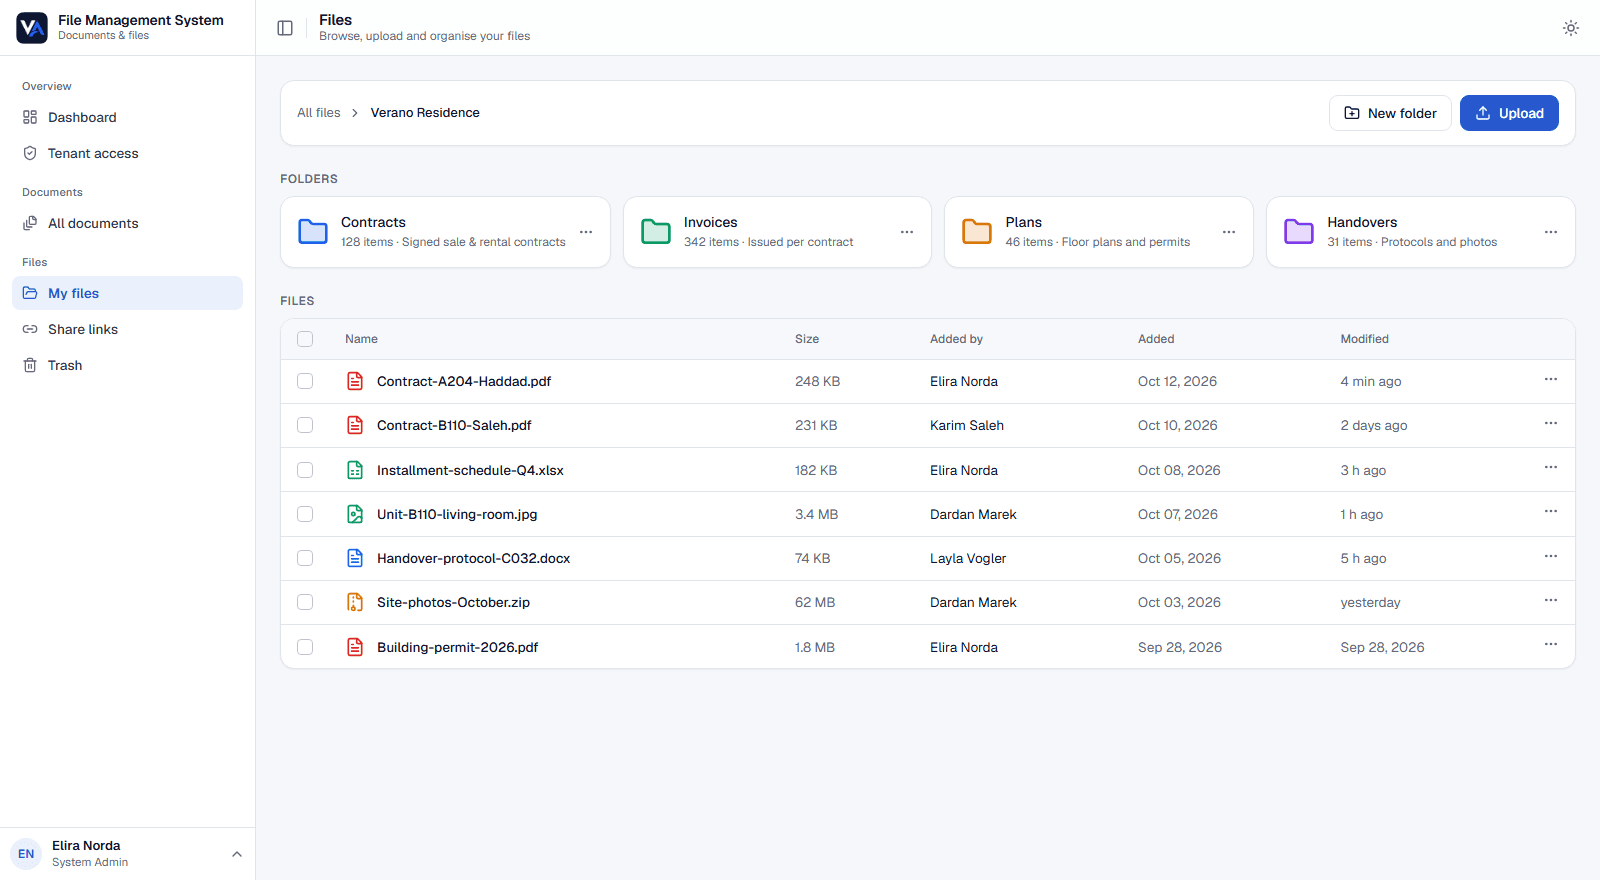Toggle the sidebar collapse icon
This screenshot has height=880, width=1600.
(x=285, y=28)
